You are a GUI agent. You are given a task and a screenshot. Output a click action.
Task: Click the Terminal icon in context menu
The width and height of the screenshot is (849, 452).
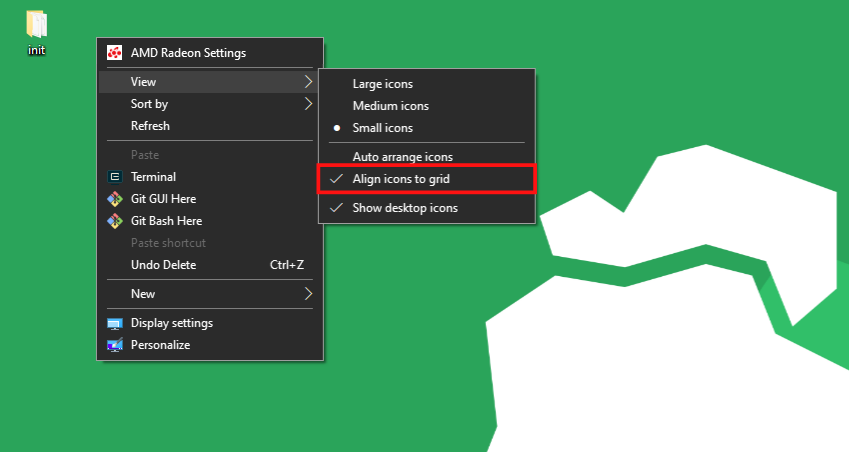tap(114, 176)
